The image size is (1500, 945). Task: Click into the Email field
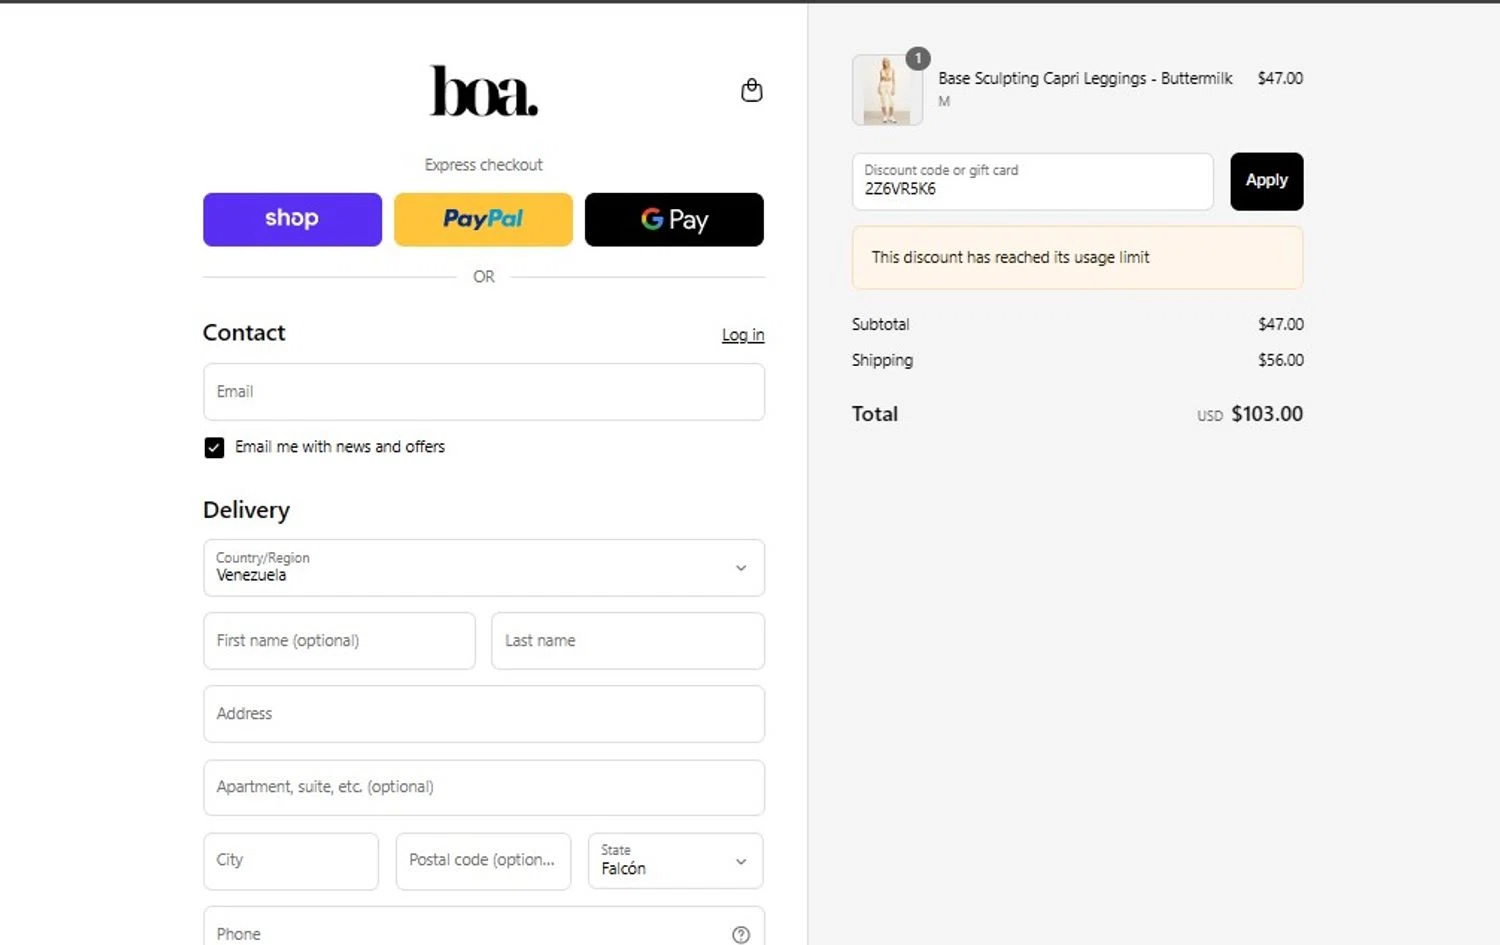(x=484, y=392)
